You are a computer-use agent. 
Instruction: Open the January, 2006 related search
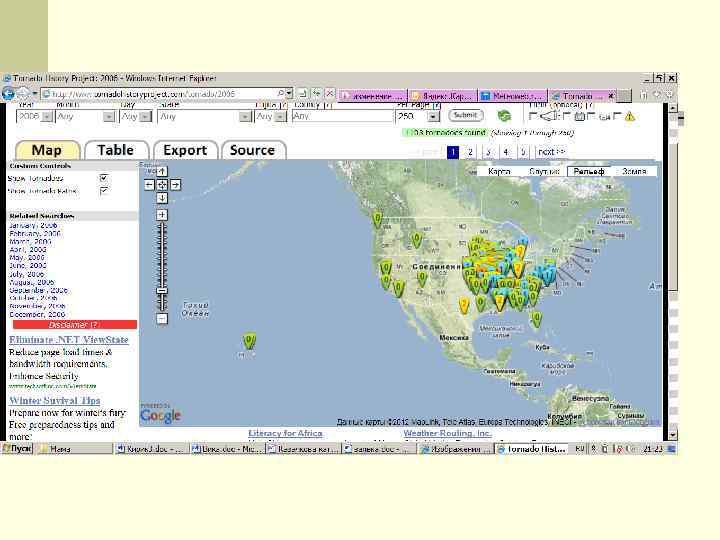pyautogui.click(x=33, y=225)
